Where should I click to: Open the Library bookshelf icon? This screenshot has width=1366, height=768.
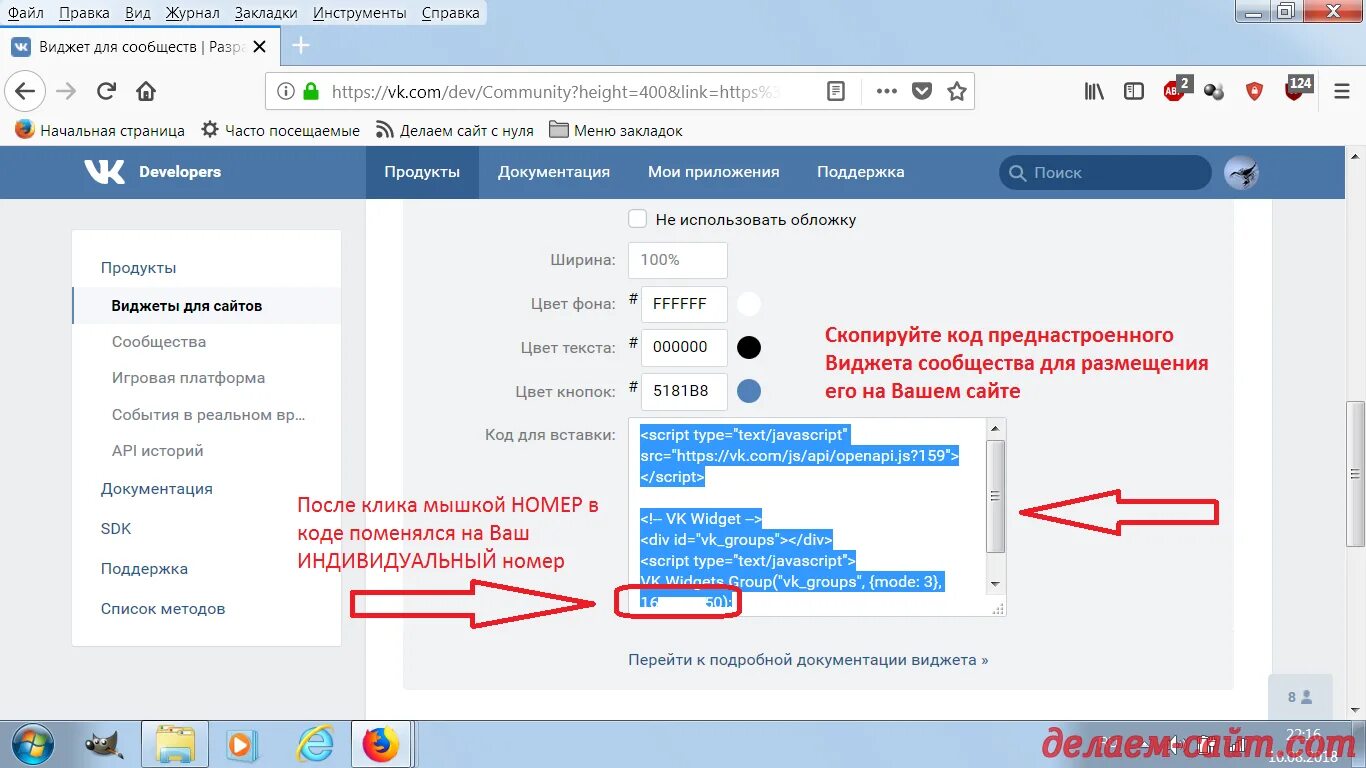point(1094,91)
